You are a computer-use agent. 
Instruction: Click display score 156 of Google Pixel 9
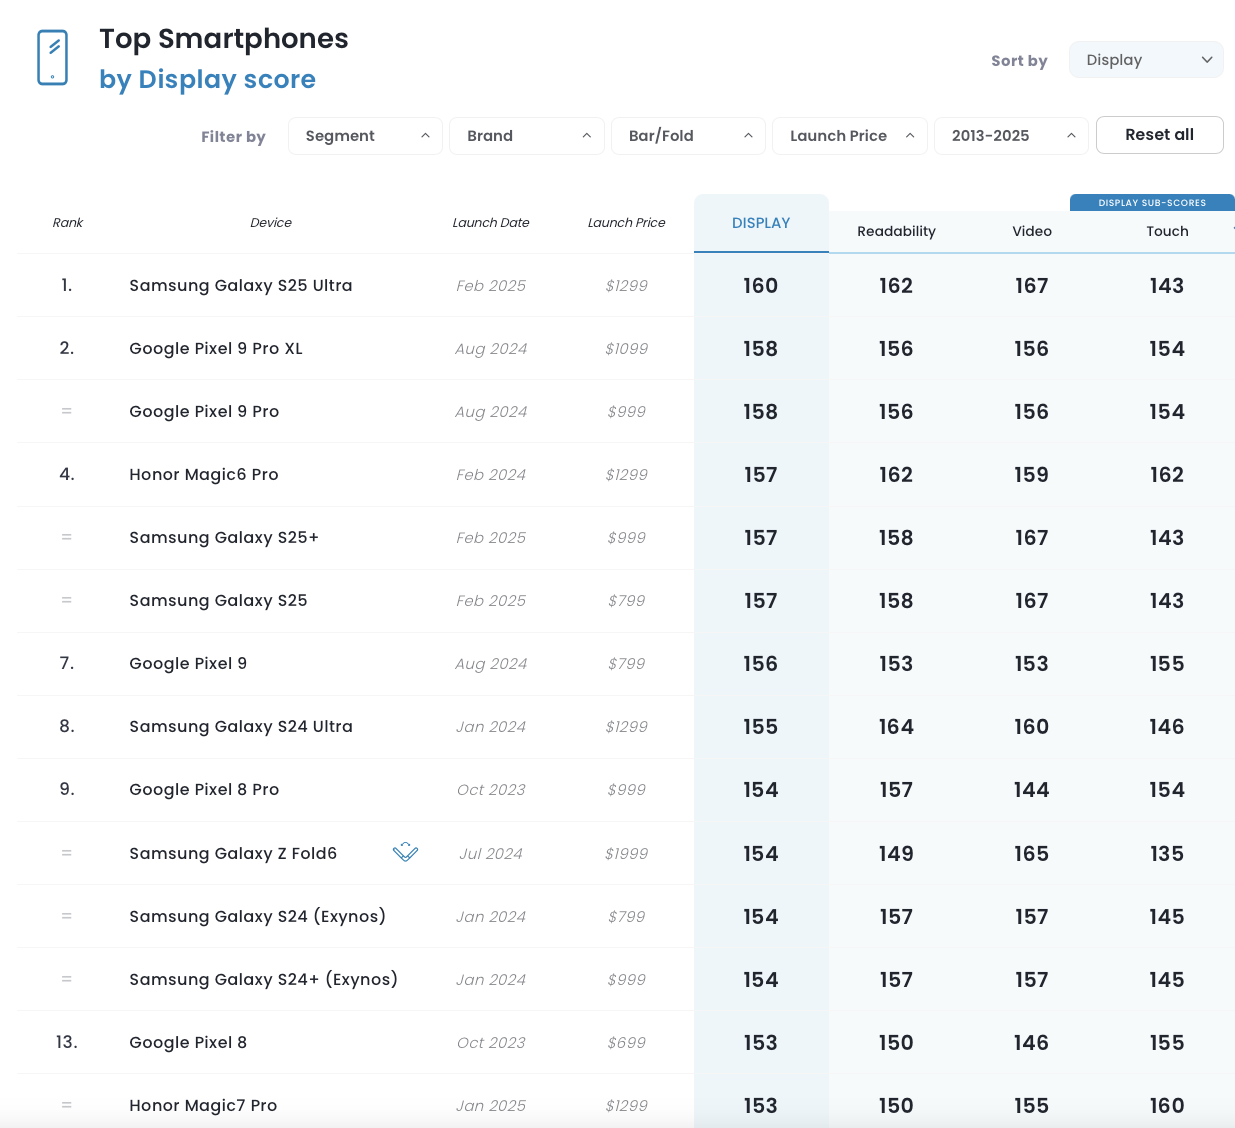tap(760, 664)
